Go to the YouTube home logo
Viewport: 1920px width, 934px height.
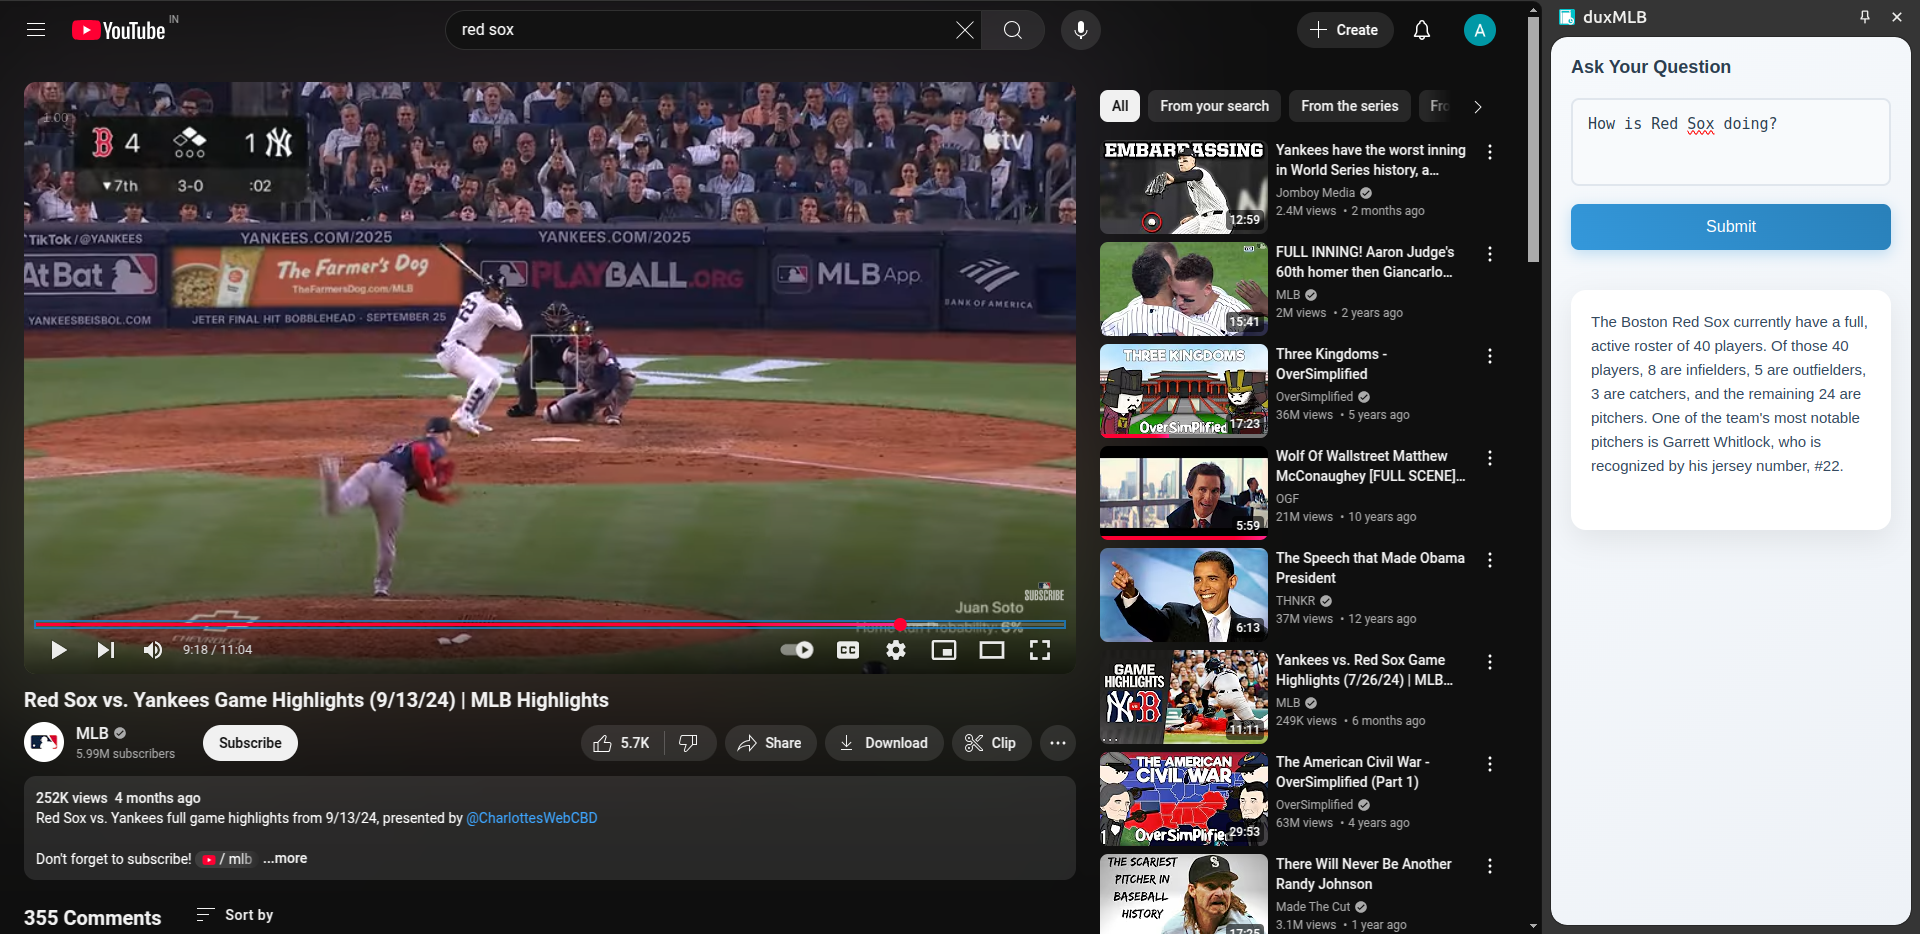click(119, 30)
